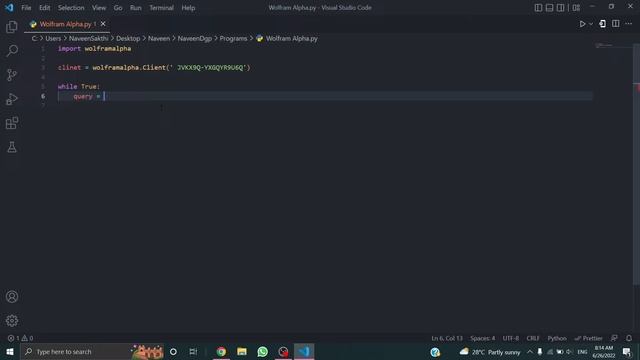Expand the Users breadcrumb segment
This screenshot has width=640, height=360.
click(53, 38)
